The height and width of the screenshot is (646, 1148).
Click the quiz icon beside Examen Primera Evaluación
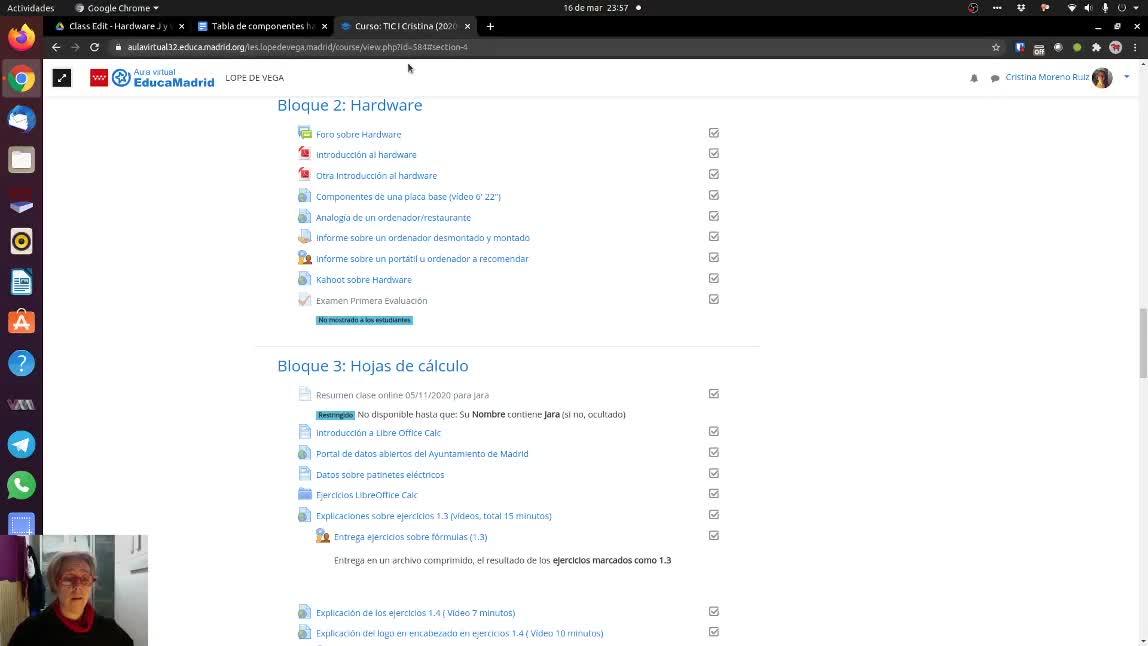point(305,300)
